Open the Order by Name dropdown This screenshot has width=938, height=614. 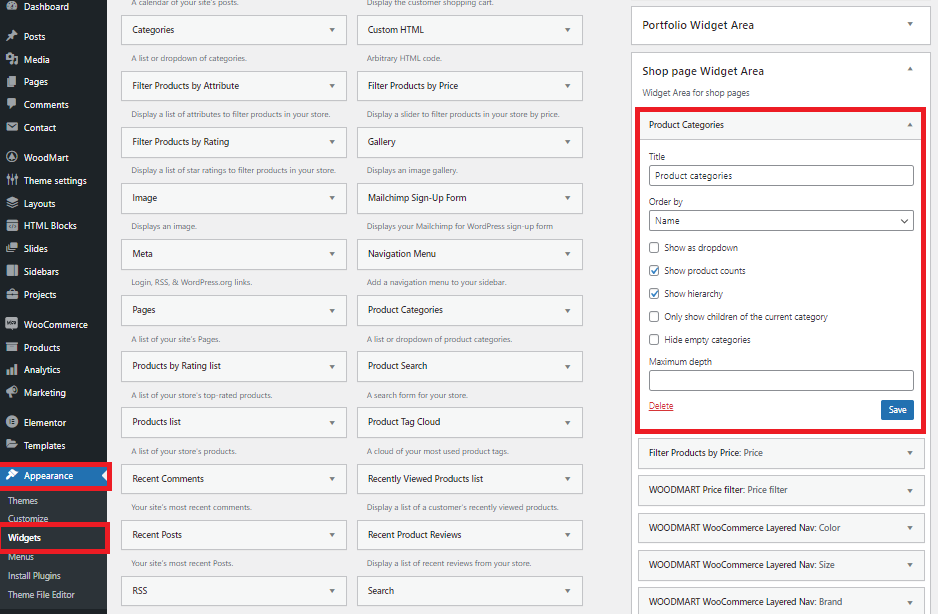tap(781, 221)
